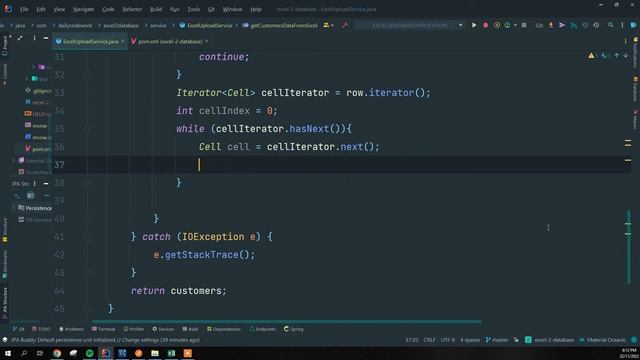Run with coverage using the shield icon

pyautogui.click(x=497, y=25)
